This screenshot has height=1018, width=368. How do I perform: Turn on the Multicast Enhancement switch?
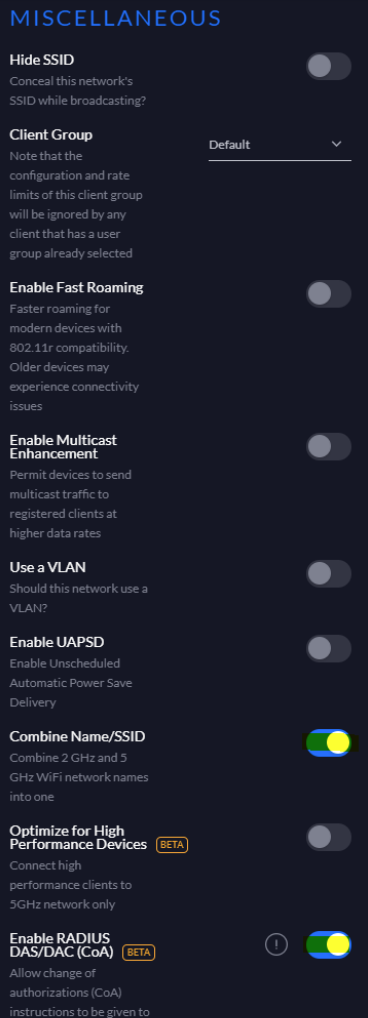point(328,447)
